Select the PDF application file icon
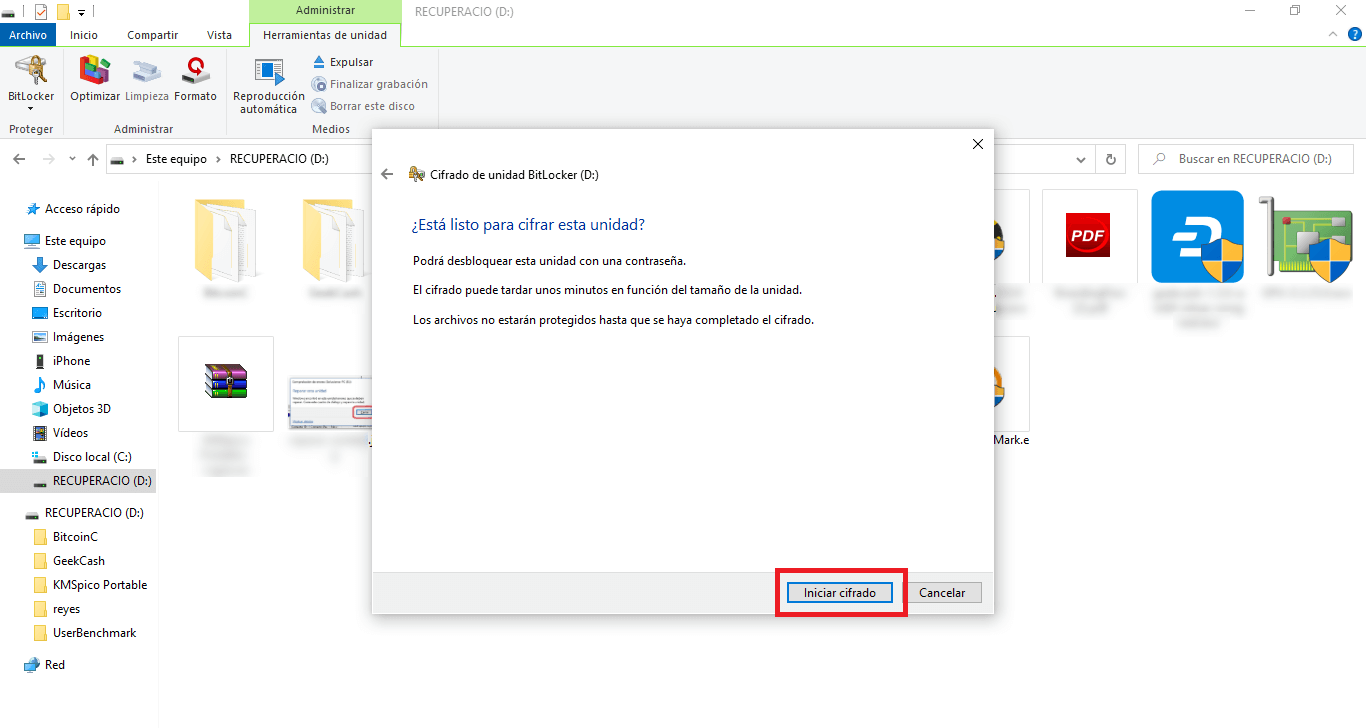This screenshot has width=1366, height=728. pos(1089,236)
